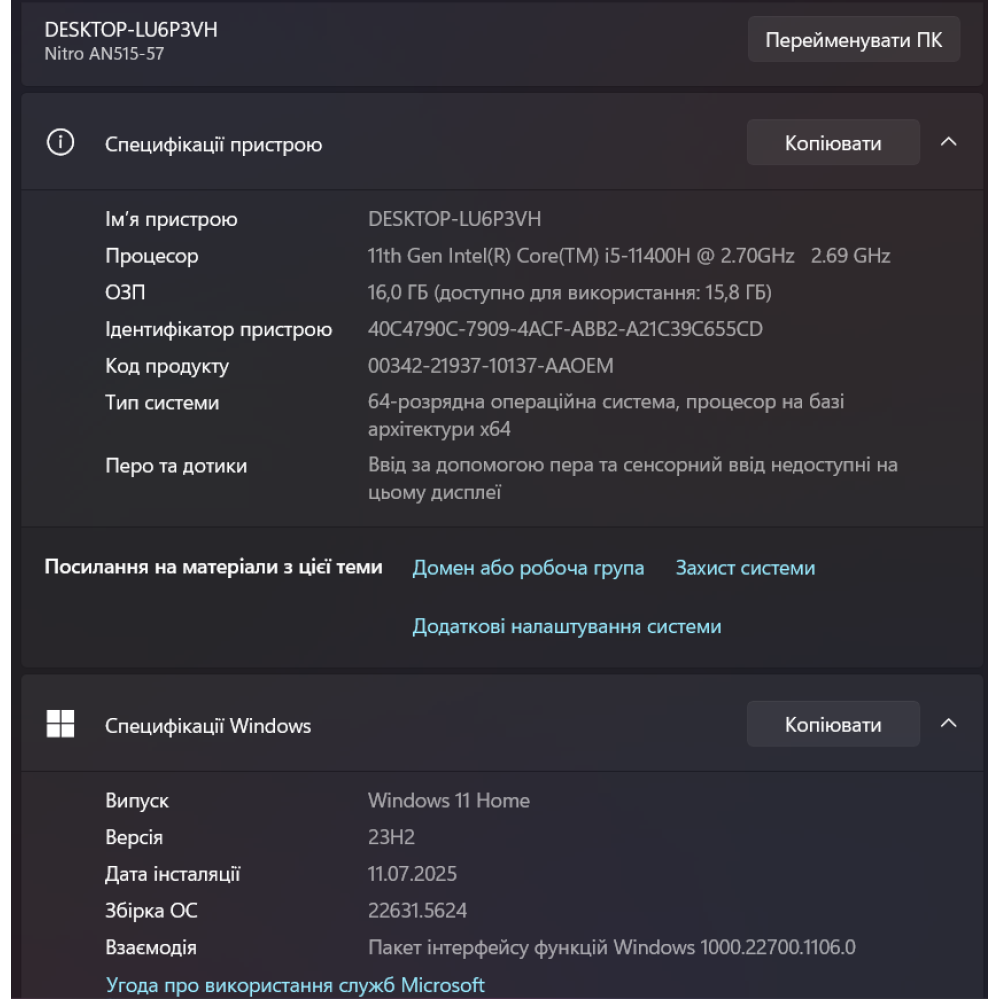Copy device specifications with Копіювати button
The width and height of the screenshot is (1000, 1000).
832,143
